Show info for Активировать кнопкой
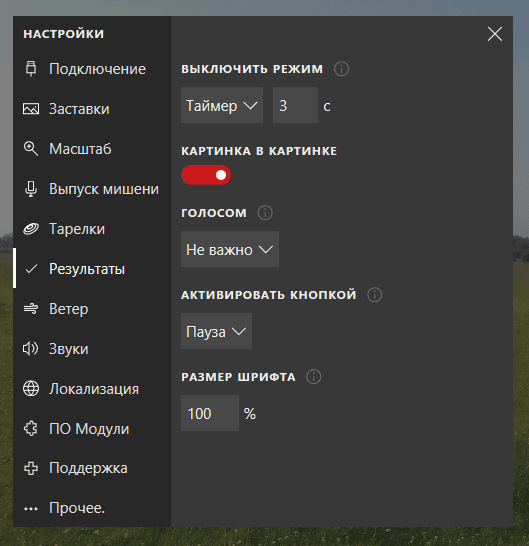This screenshot has height=546, width=529. (375, 295)
